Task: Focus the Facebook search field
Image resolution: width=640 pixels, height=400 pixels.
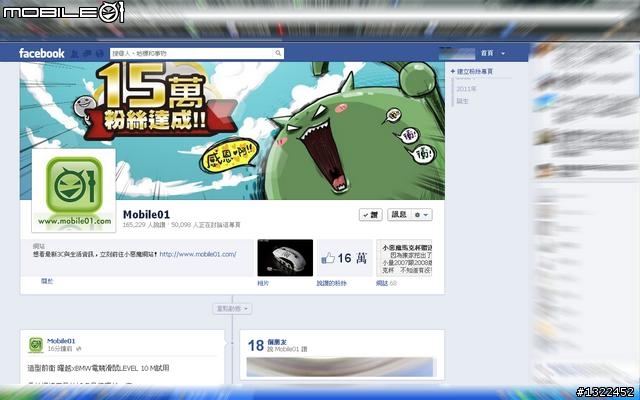Action: click(x=197, y=53)
